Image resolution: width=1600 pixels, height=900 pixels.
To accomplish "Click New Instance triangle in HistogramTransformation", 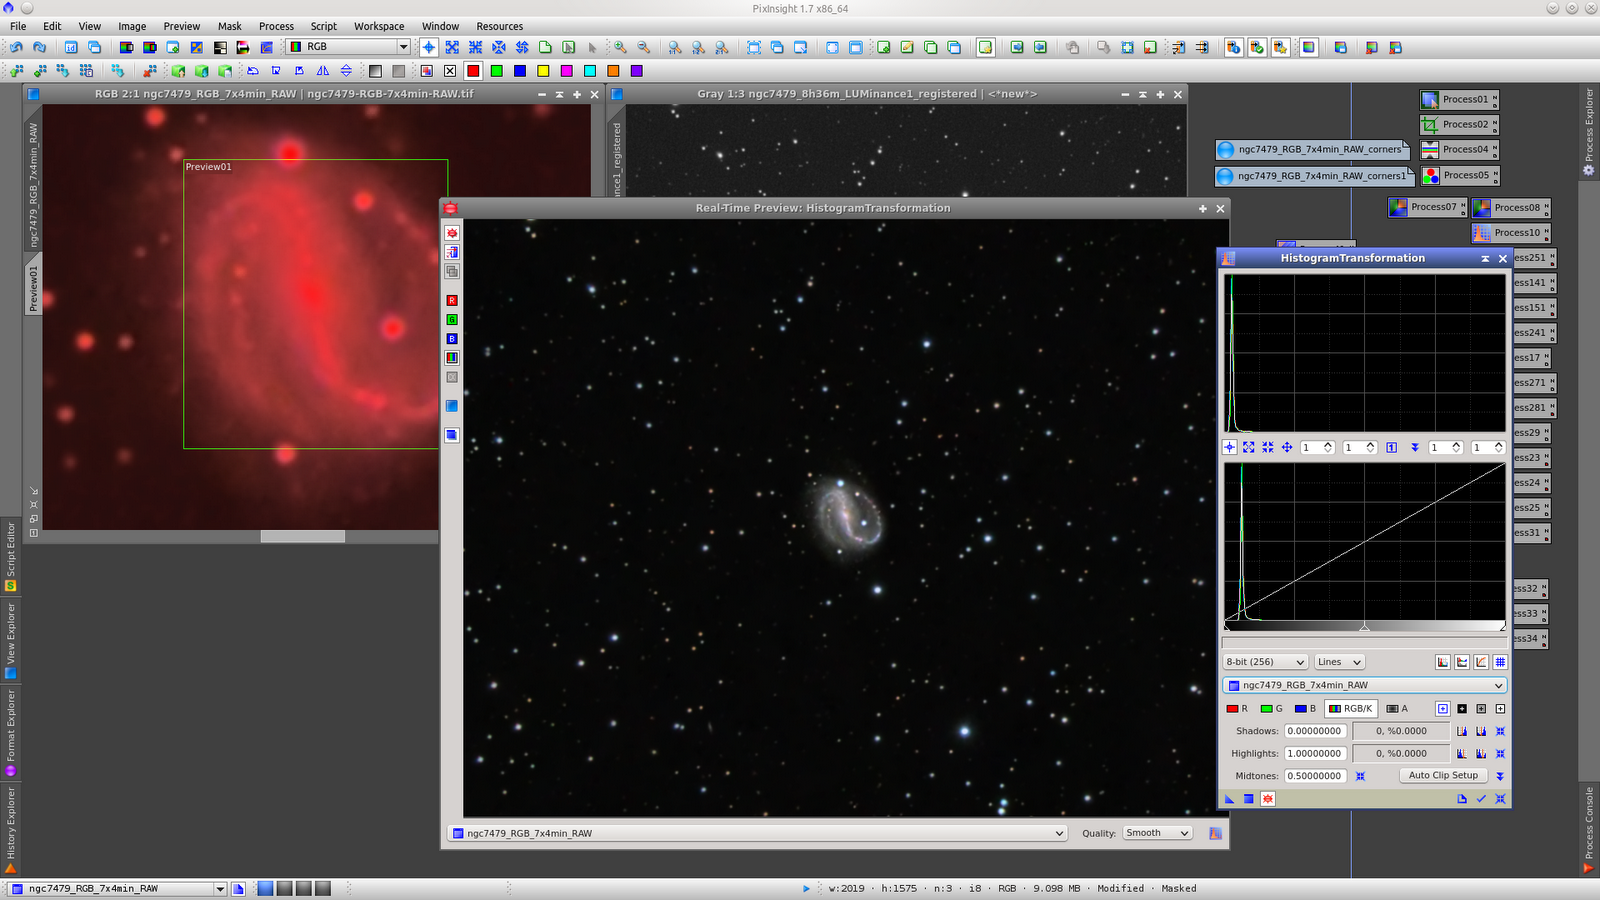I will (x=1230, y=799).
